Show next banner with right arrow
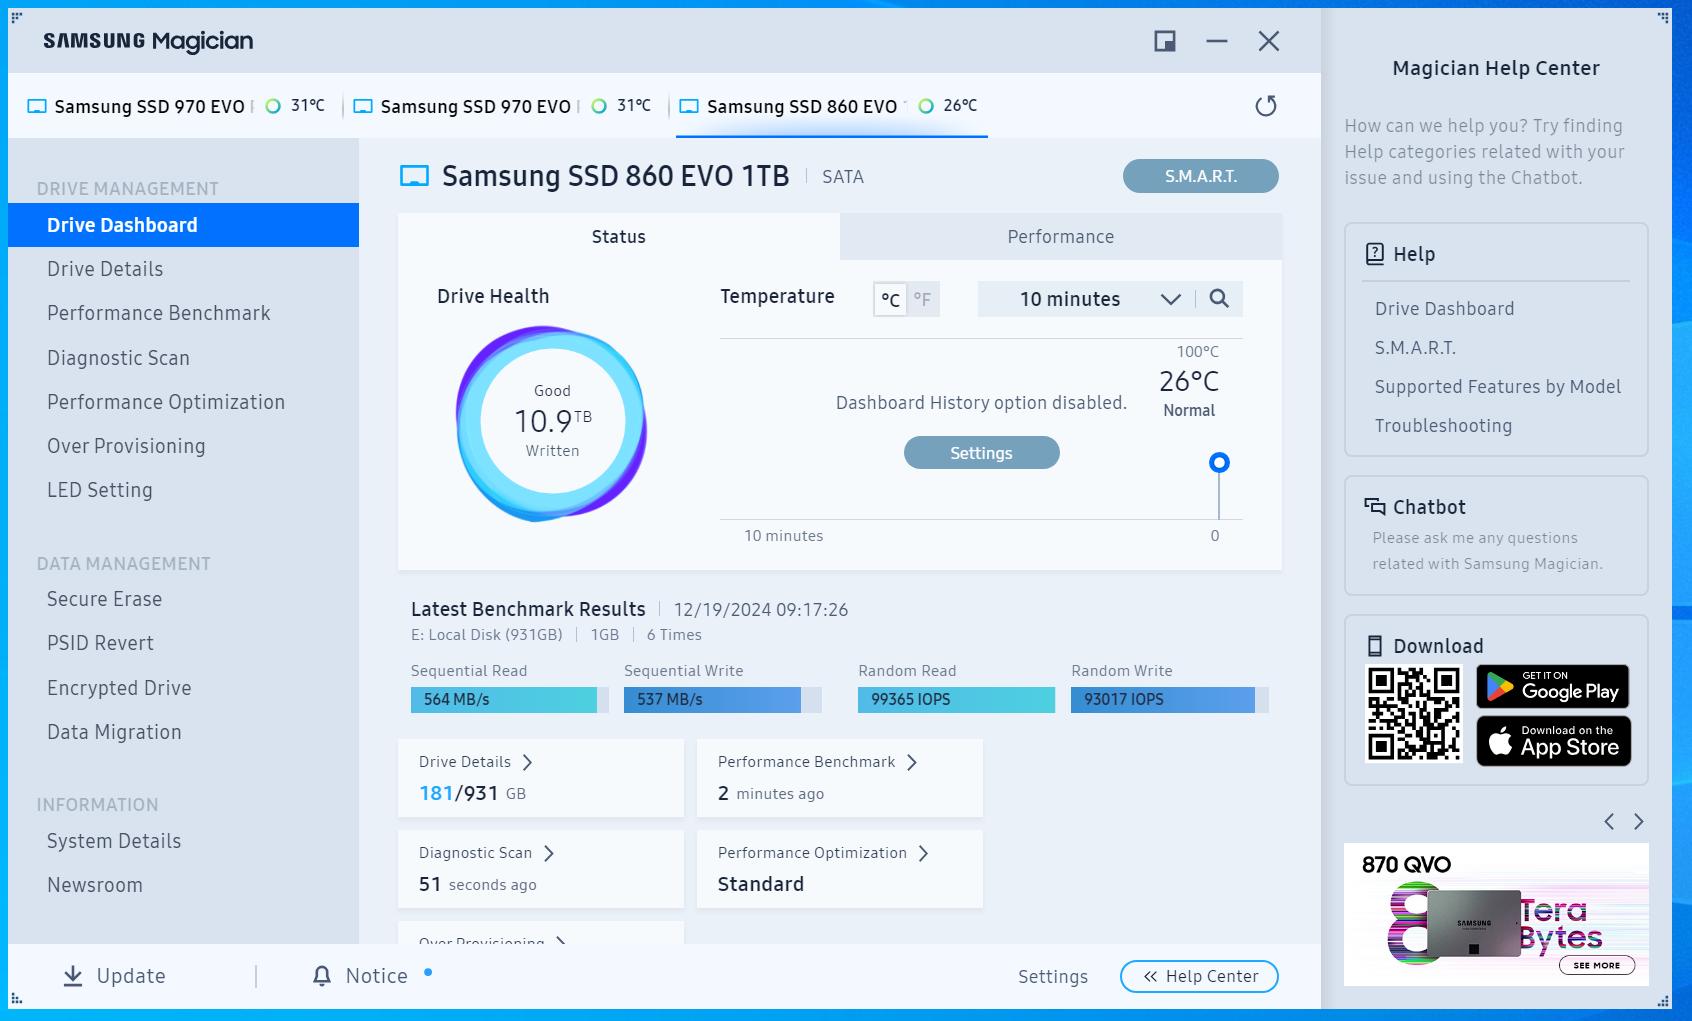1692x1021 pixels. (1638, 821)
